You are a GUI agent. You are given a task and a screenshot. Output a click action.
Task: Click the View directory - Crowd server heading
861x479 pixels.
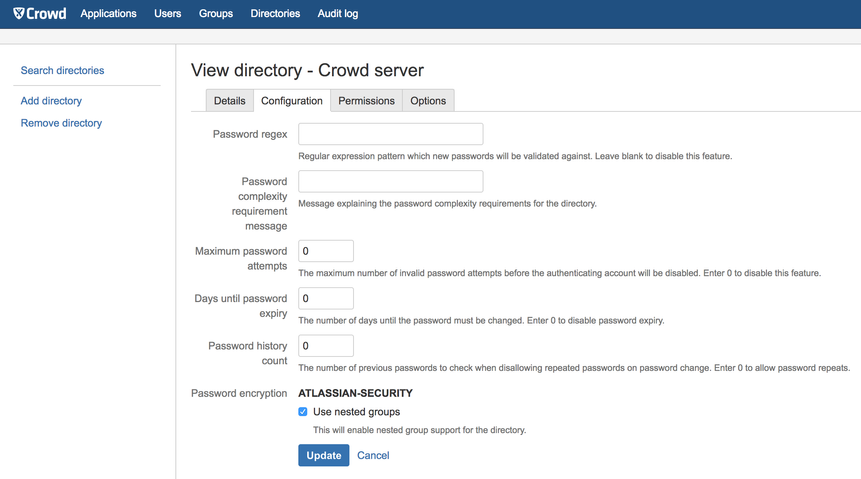pyautogui.click(x=307, y=70)
